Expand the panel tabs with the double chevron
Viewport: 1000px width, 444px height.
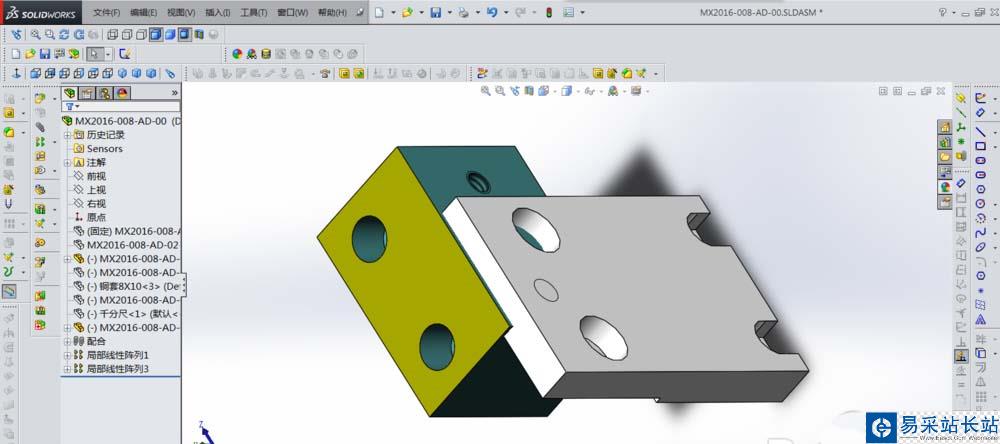[x=175, y=93]
